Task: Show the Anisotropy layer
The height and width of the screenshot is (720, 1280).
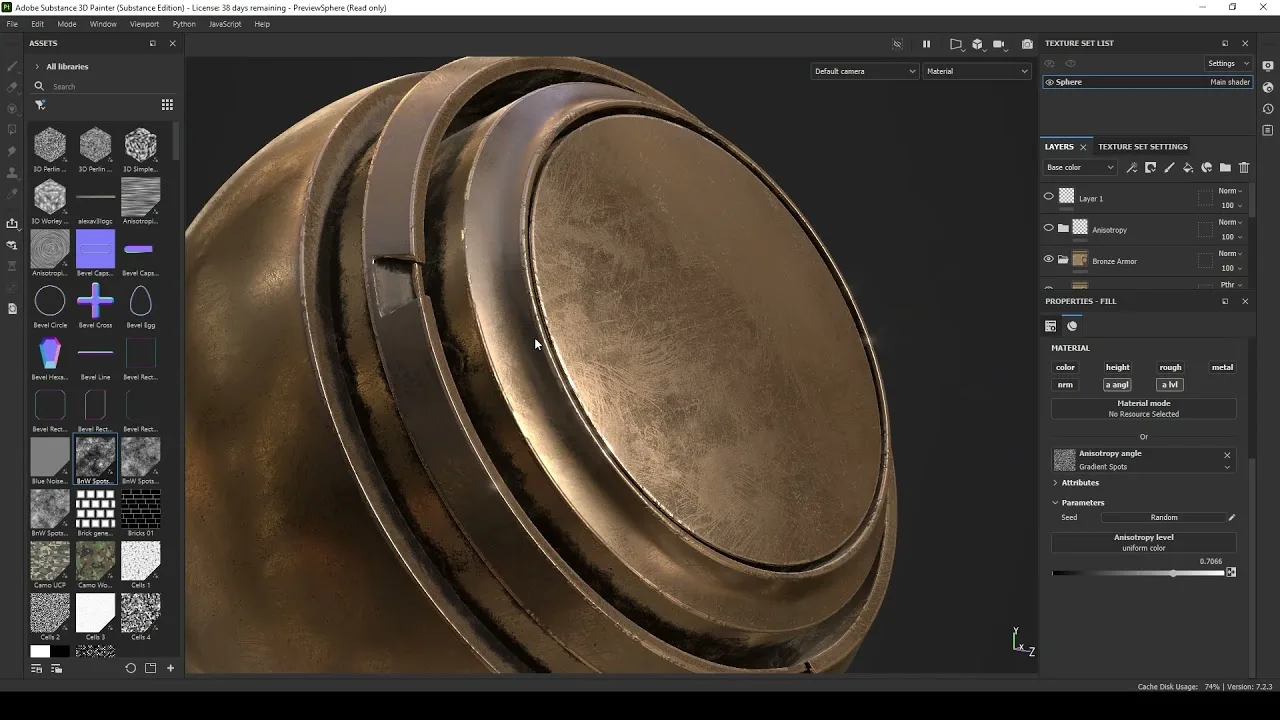Action: (1048, 228)
